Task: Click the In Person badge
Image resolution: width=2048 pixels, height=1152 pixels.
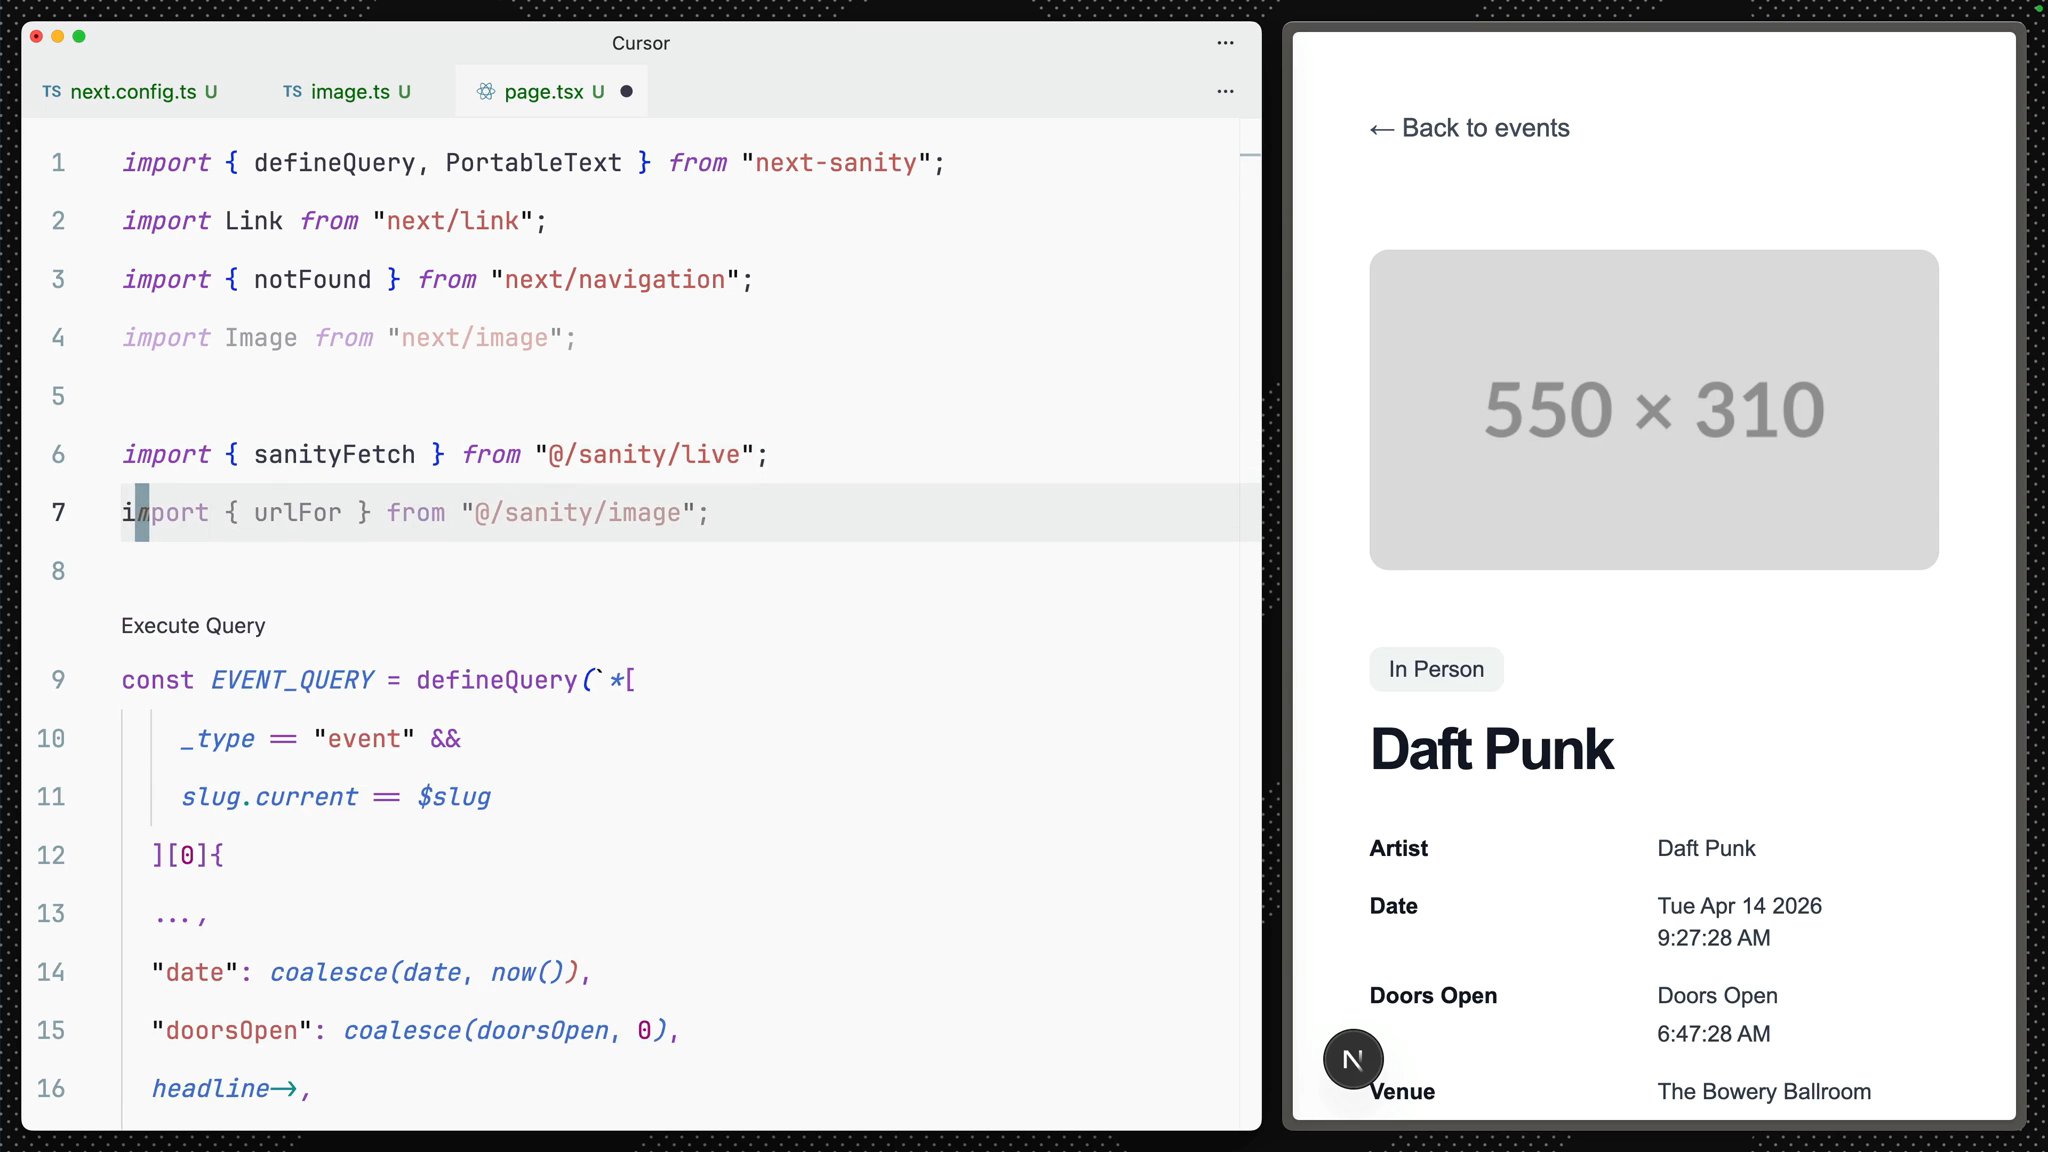Action: 1436,669
